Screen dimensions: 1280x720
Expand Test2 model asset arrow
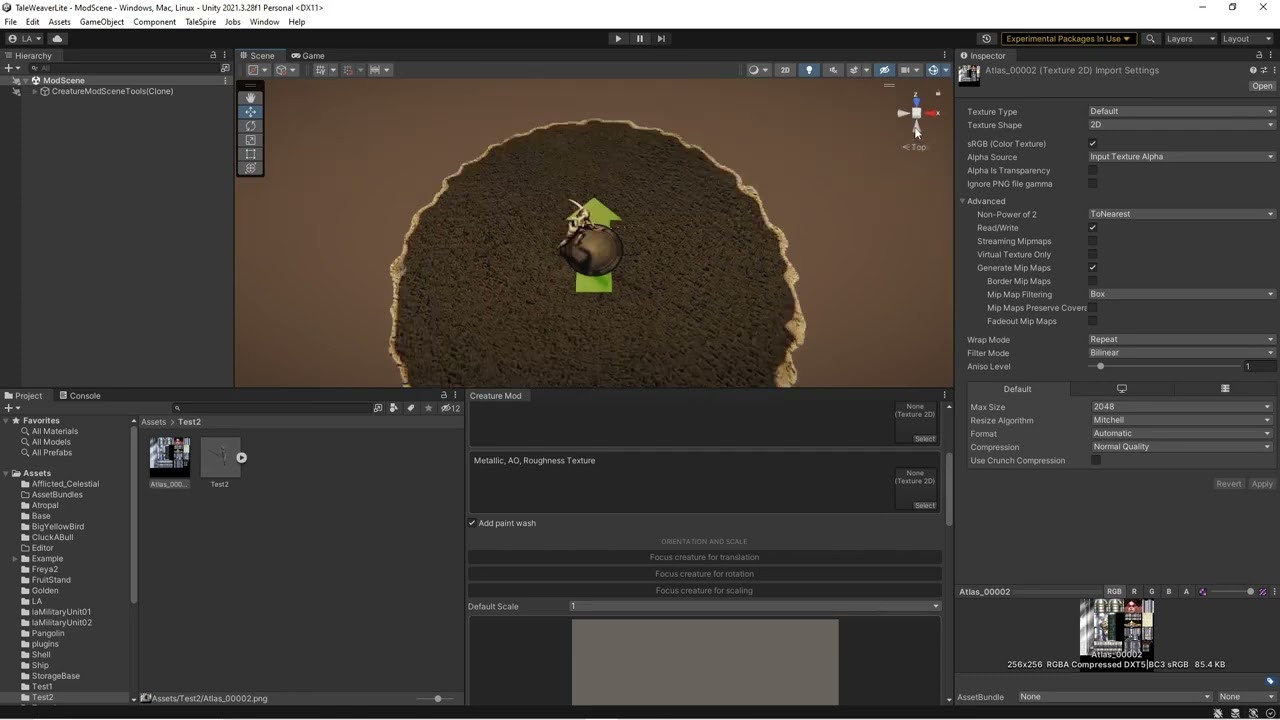[241, 458]
